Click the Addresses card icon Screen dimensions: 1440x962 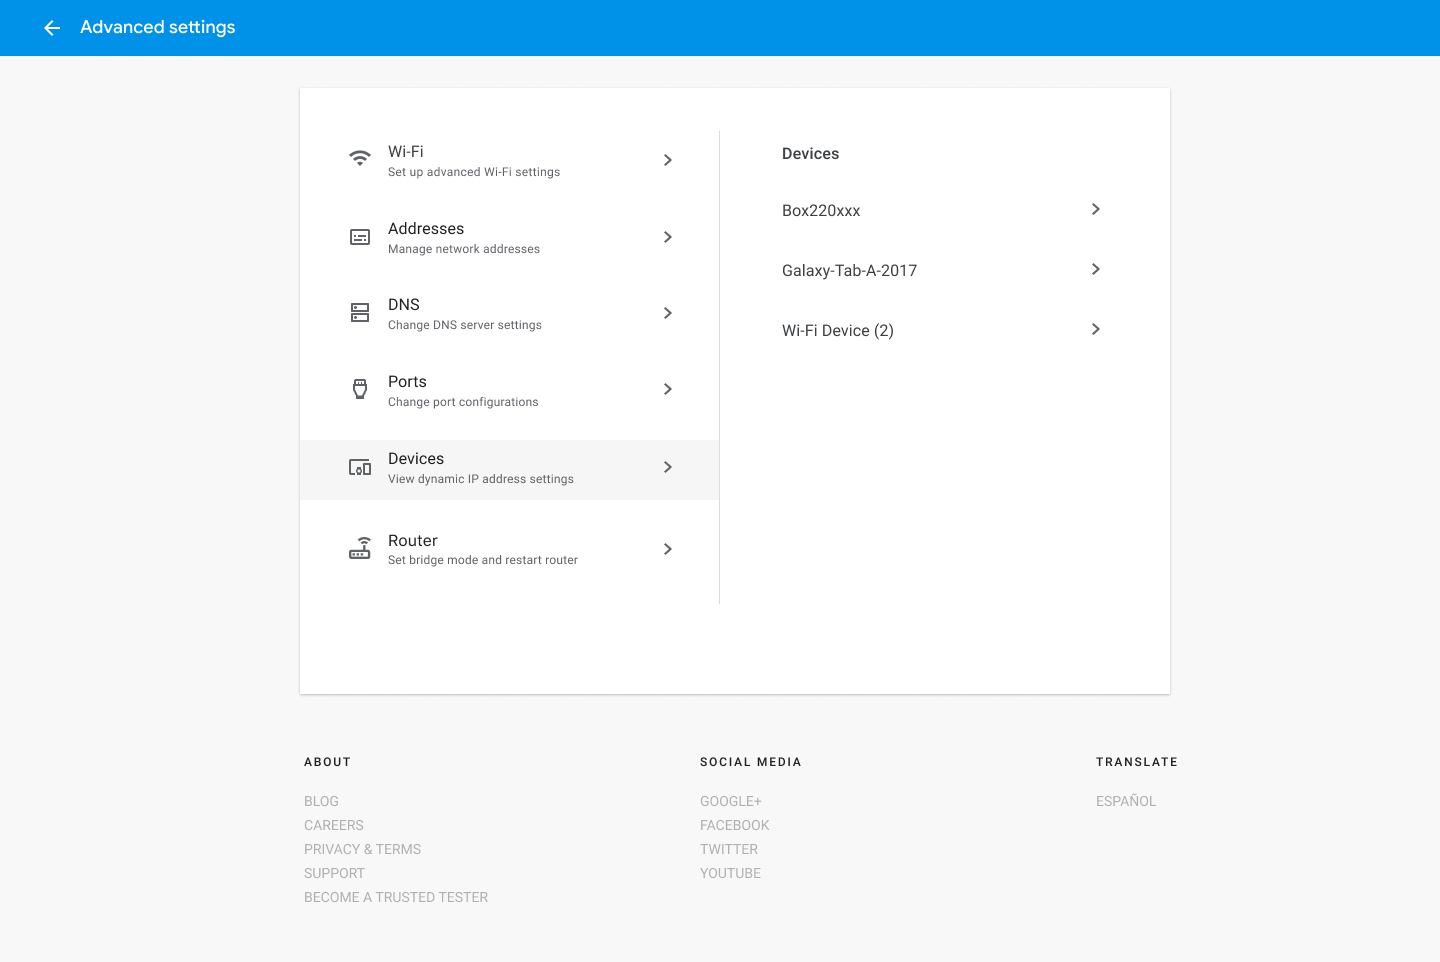[x=360, y=237]
